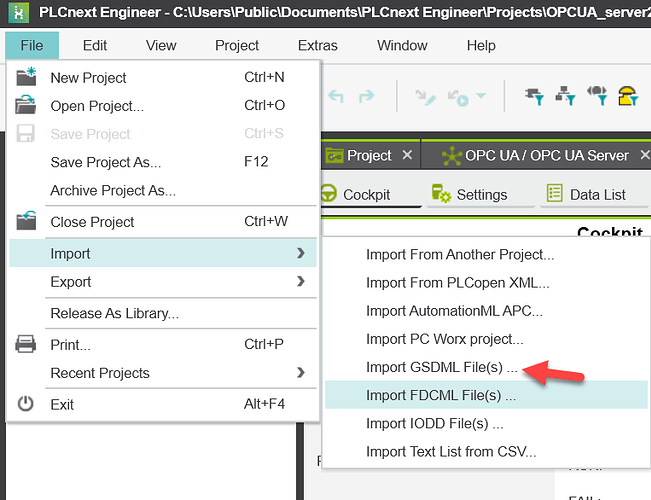The height and width of the screenshot is (500, 651).
Task: Click the wireless signal filter toolbar icon
Action: click(597, 96)
